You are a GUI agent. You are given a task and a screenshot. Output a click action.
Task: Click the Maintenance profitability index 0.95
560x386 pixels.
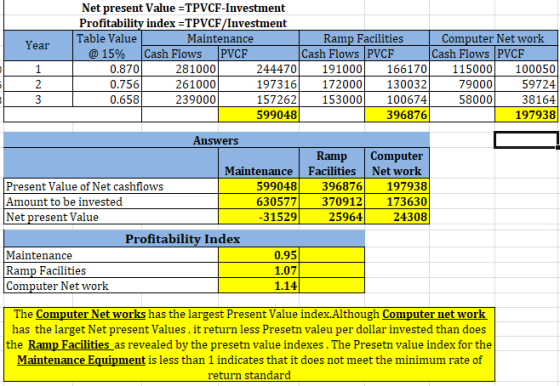[259, 255]
